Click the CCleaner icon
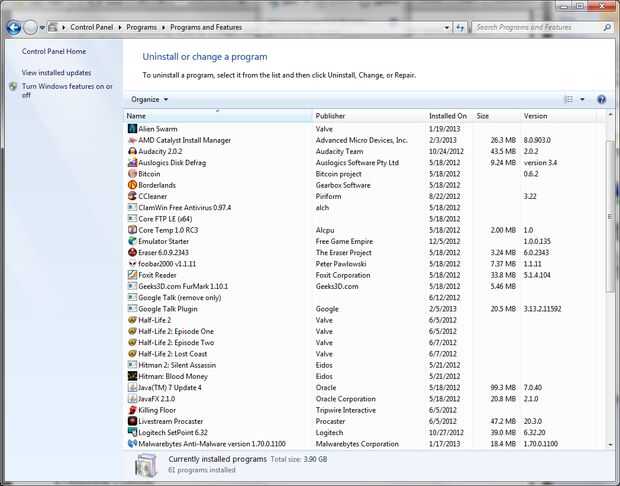 pos(132,196)
